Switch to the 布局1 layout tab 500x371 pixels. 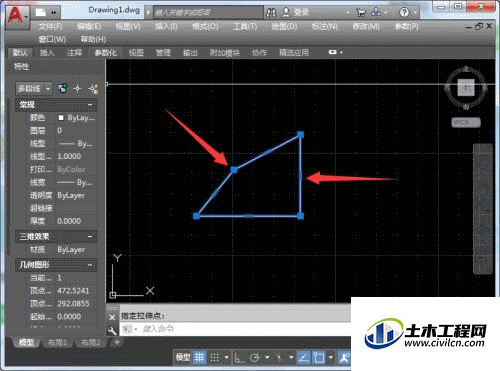click(57, 342)
